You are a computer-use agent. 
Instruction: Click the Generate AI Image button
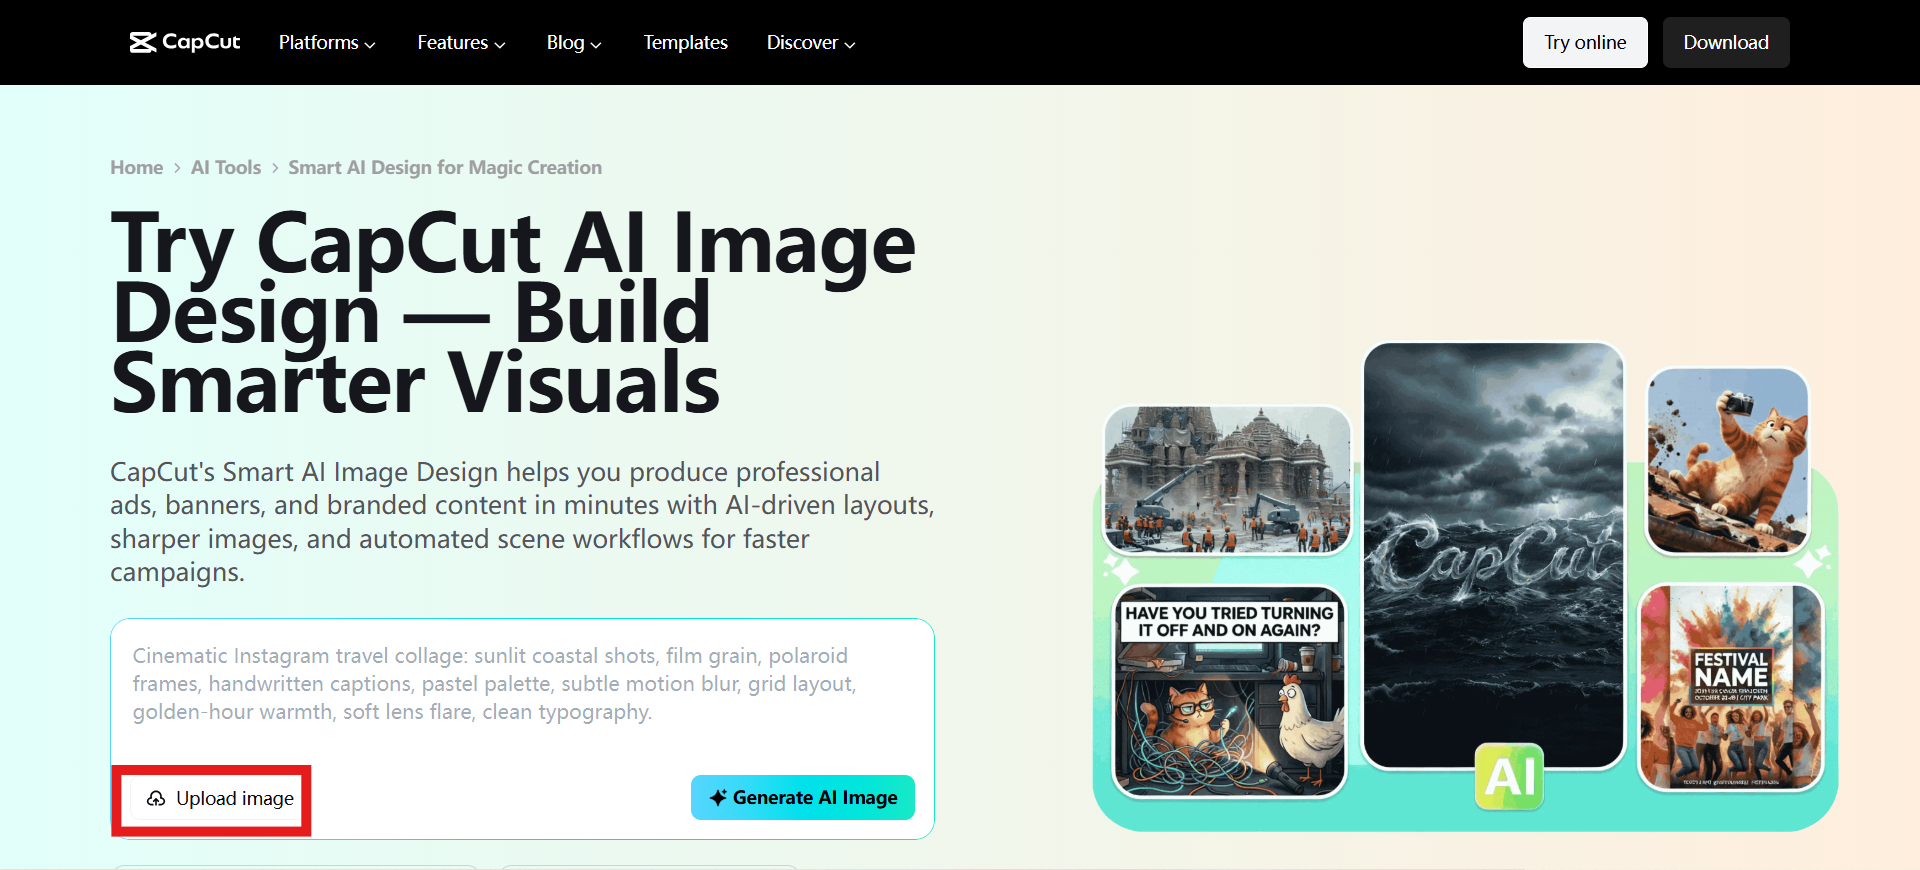point(803,797)
